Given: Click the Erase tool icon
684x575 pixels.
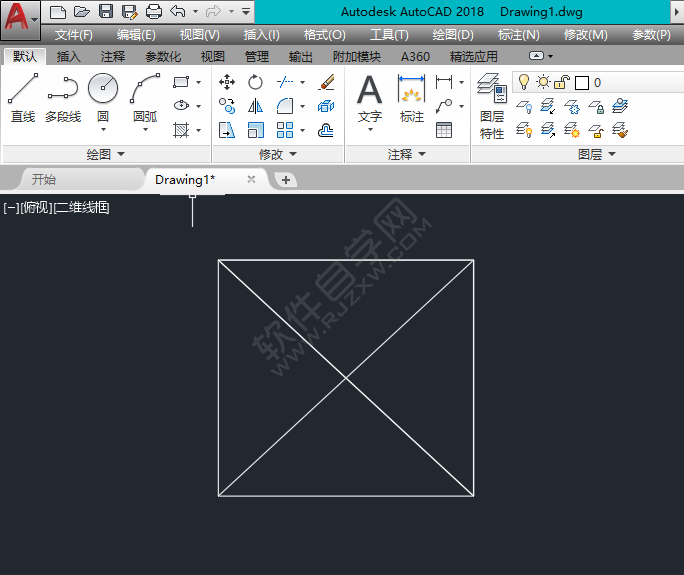Looking at the screenshot, I should point(326,82).
